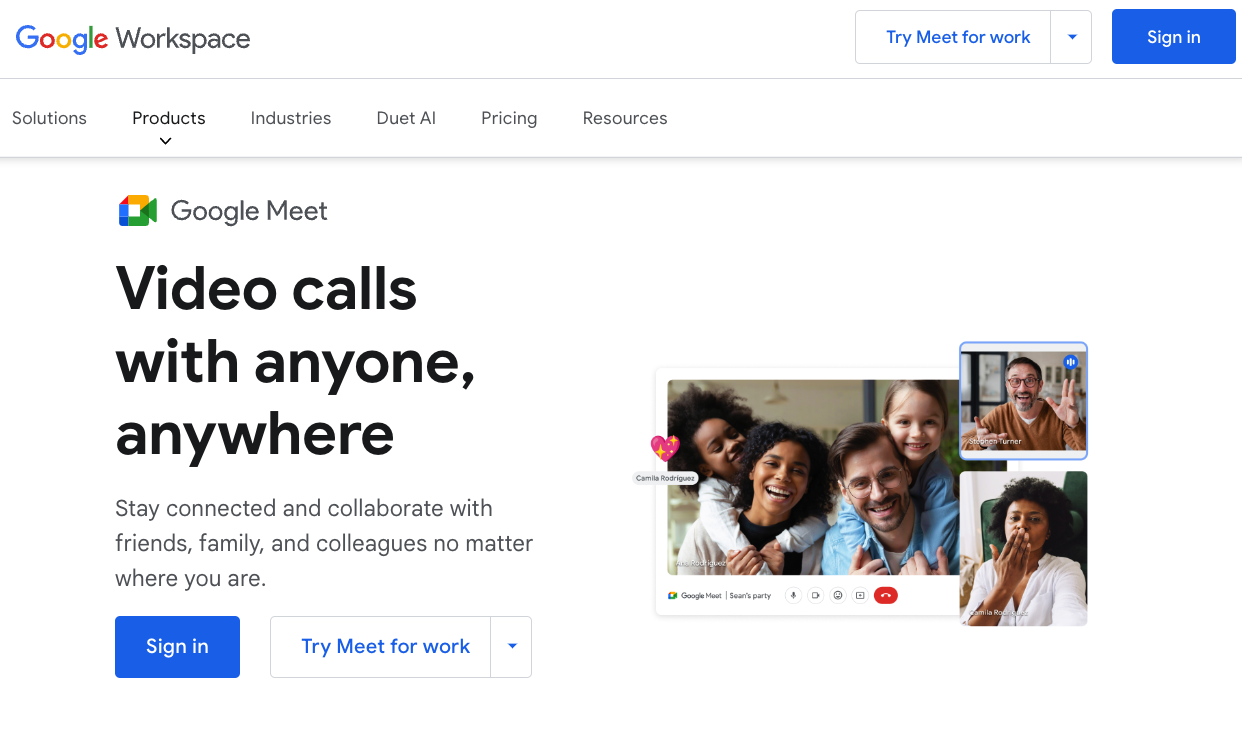The width and height of the screenshot is (1242, 739).
Task: Select Duet AI in the navigation bar
Action: click(x=406, y=118)
